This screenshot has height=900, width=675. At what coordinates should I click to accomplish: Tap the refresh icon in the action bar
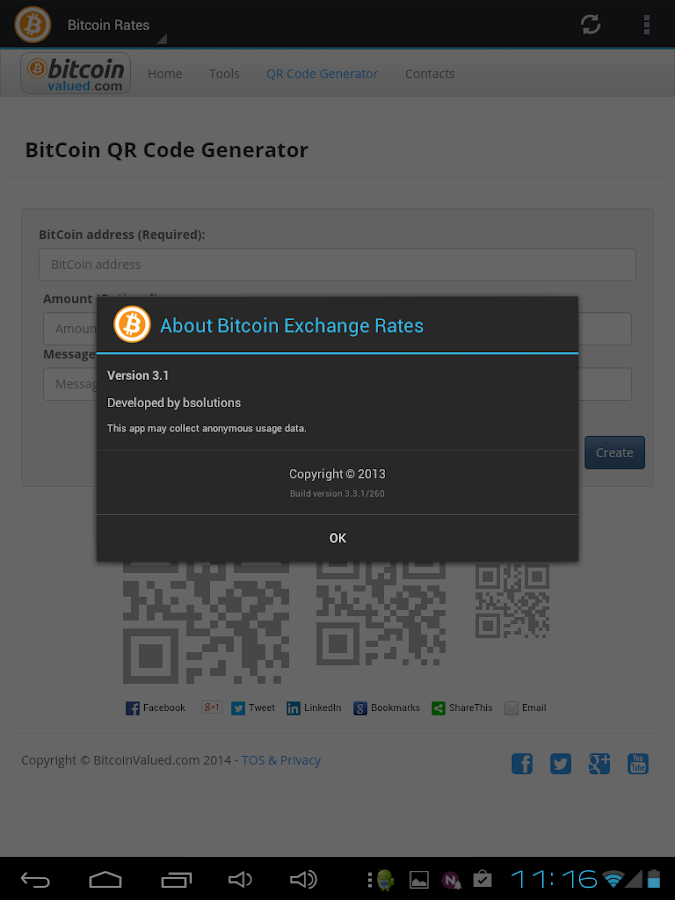click(591, 25)
